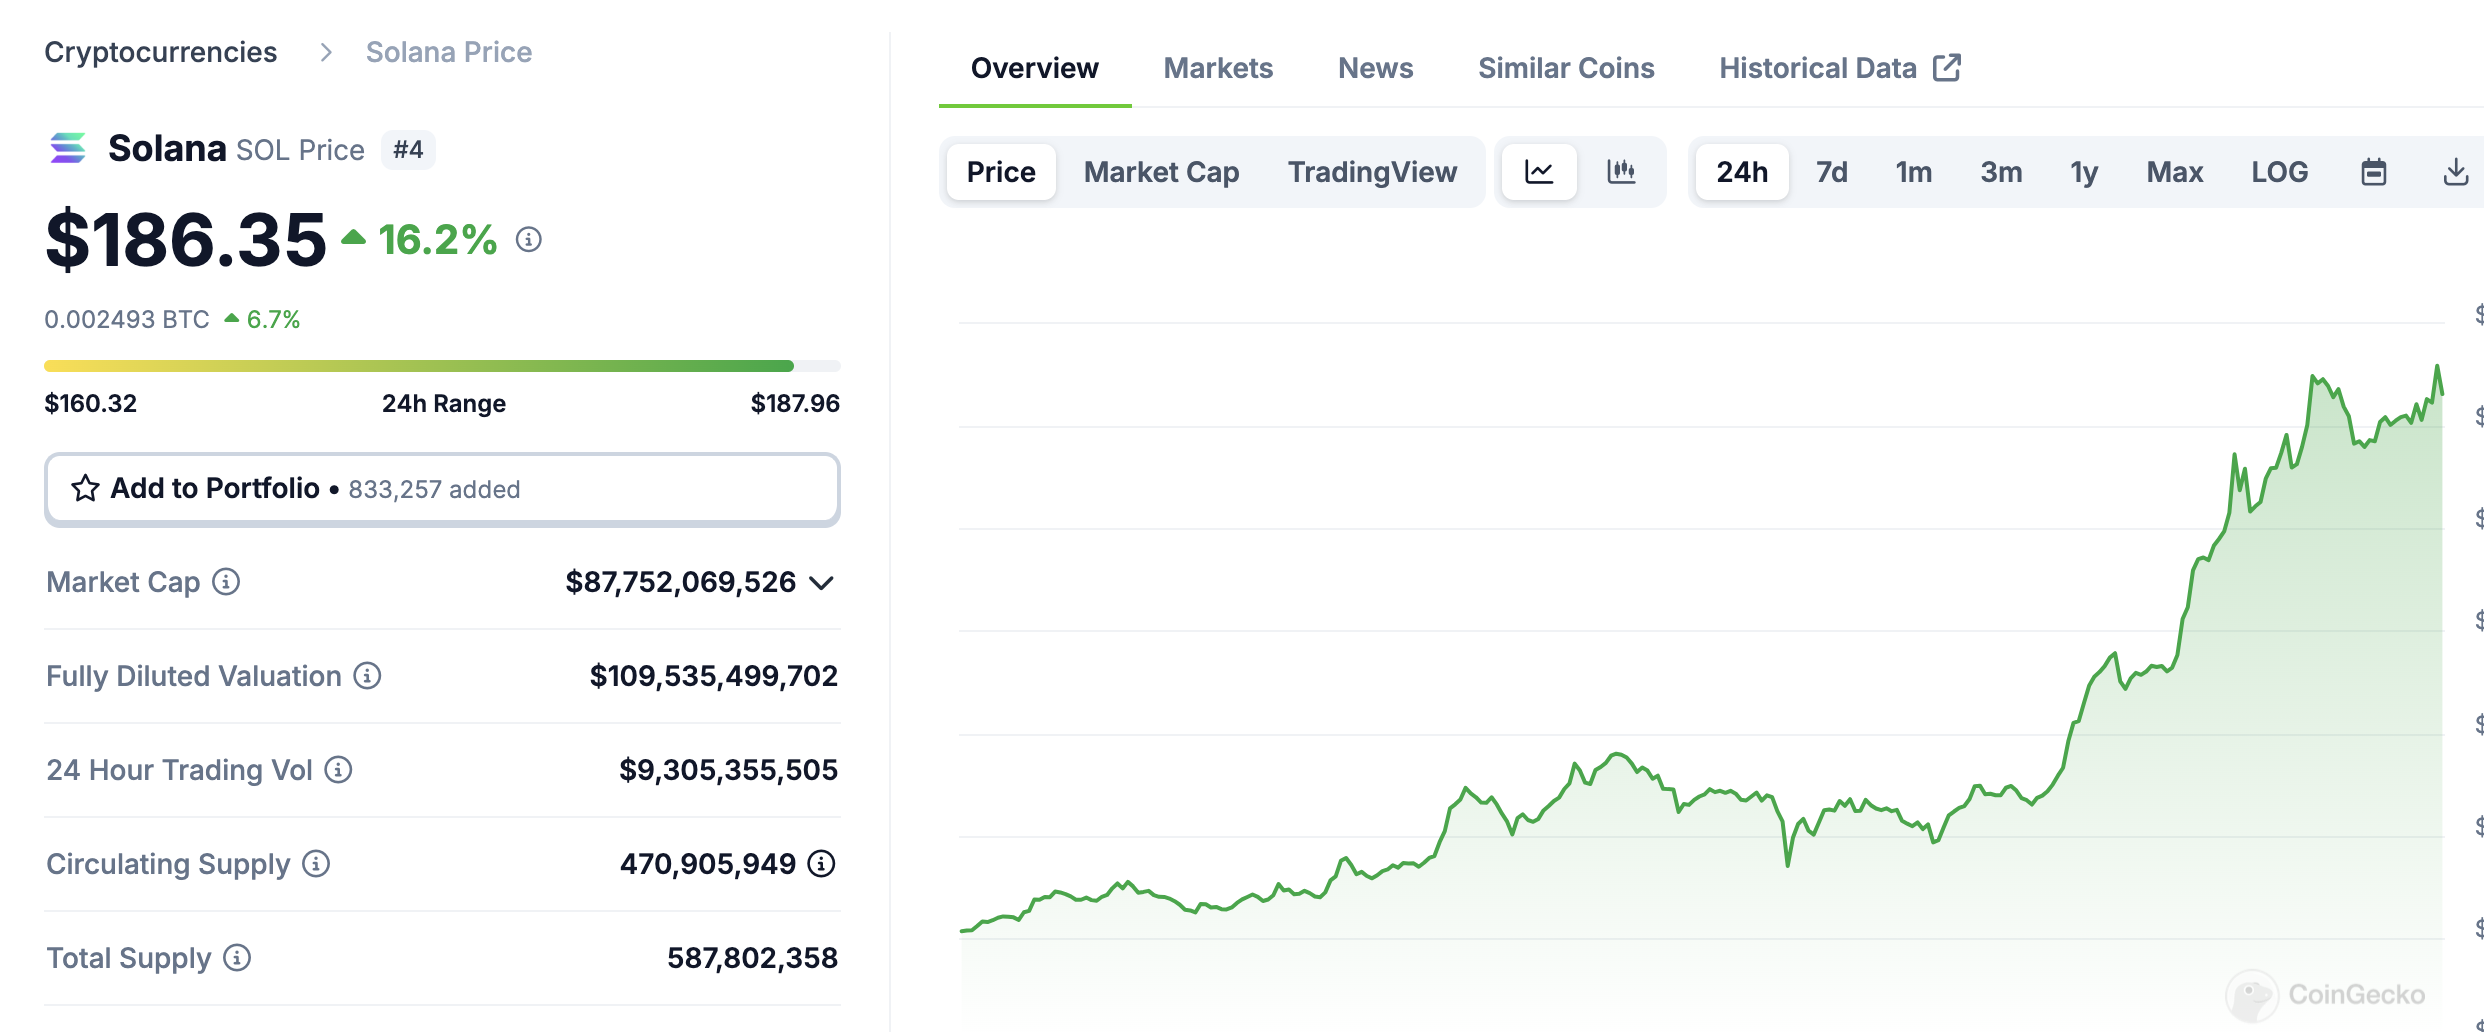Toggle LOG scale on the chart
2484x1032 pixels.
tap(2279, 172)
